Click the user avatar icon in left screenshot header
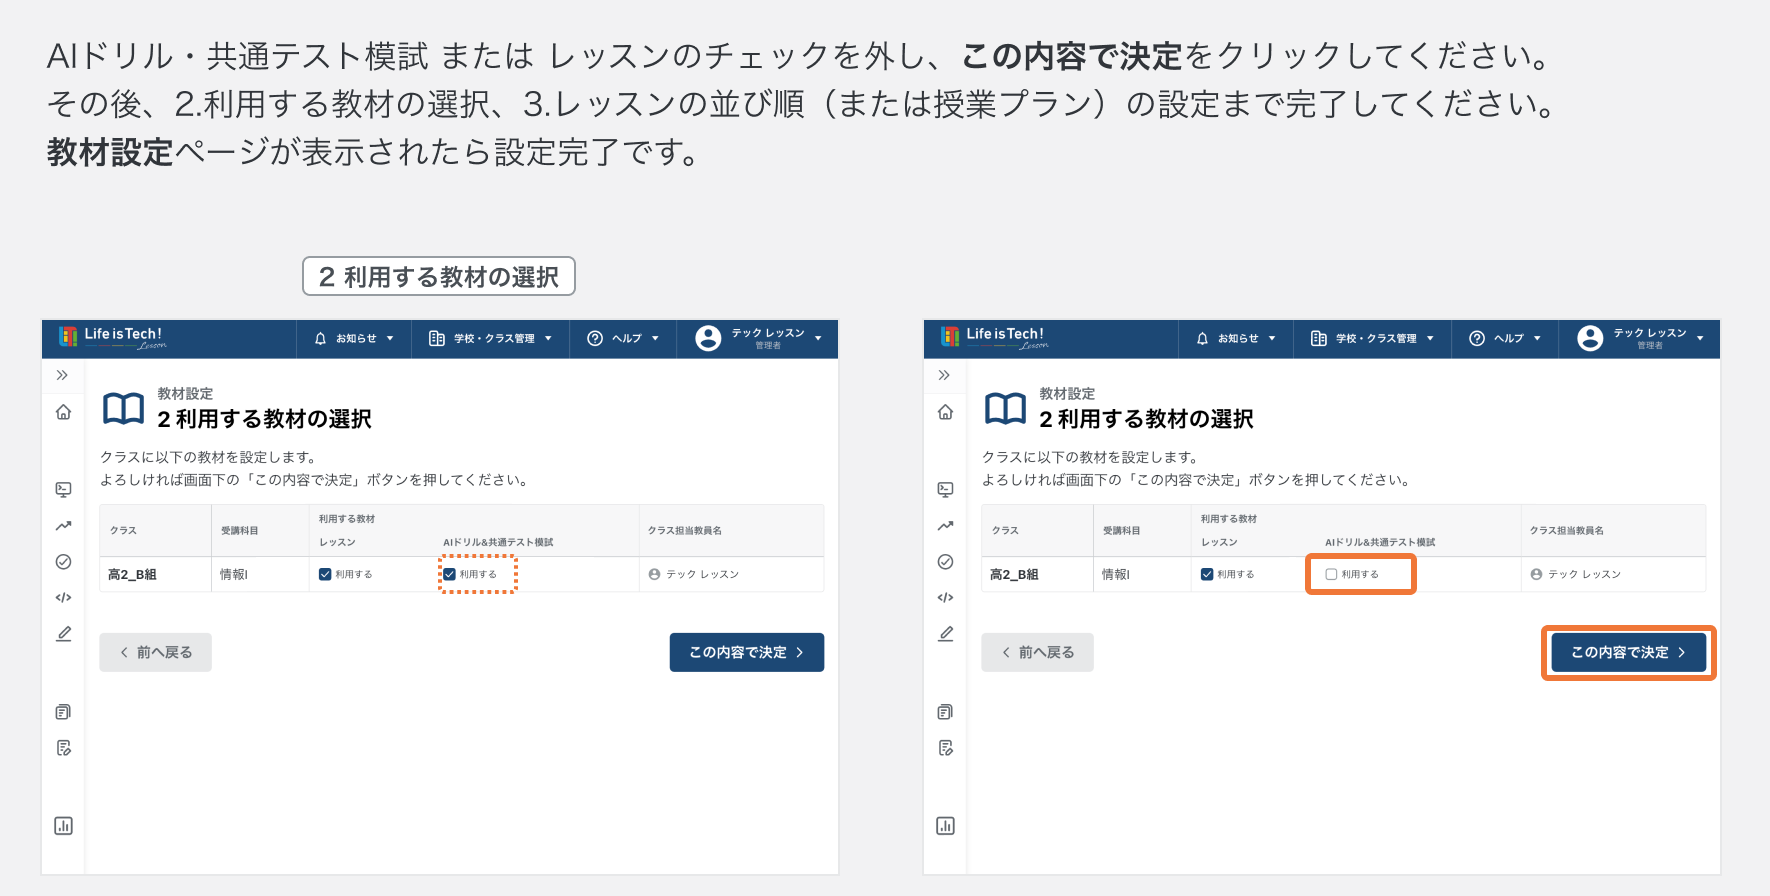Screen dimensions: 1770x896 click(x=708, y=339)
